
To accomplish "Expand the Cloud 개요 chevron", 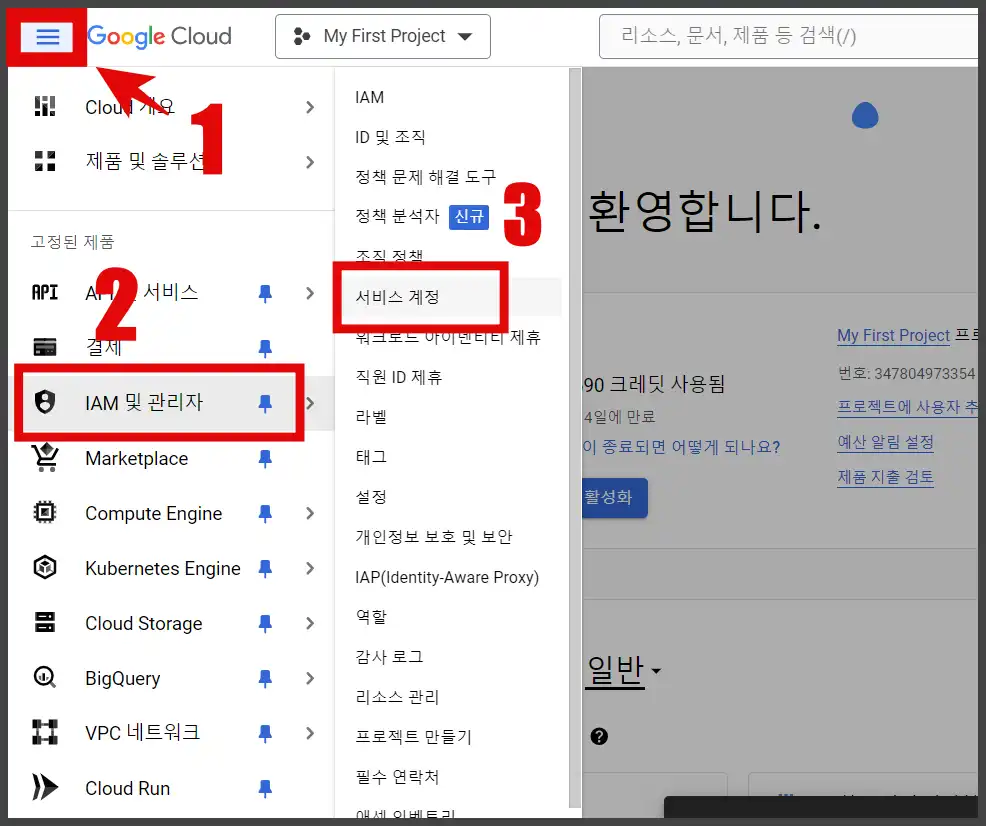I will pyautogui.click(x=309, y=107).
